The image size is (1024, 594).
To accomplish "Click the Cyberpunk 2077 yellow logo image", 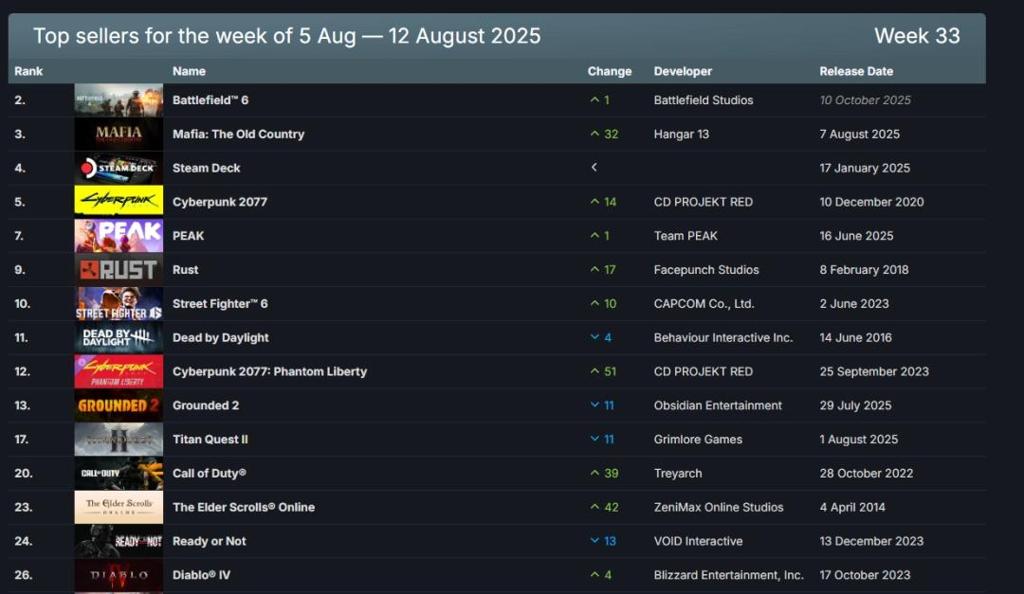I will pyautogui.click(x=118, y=202).
